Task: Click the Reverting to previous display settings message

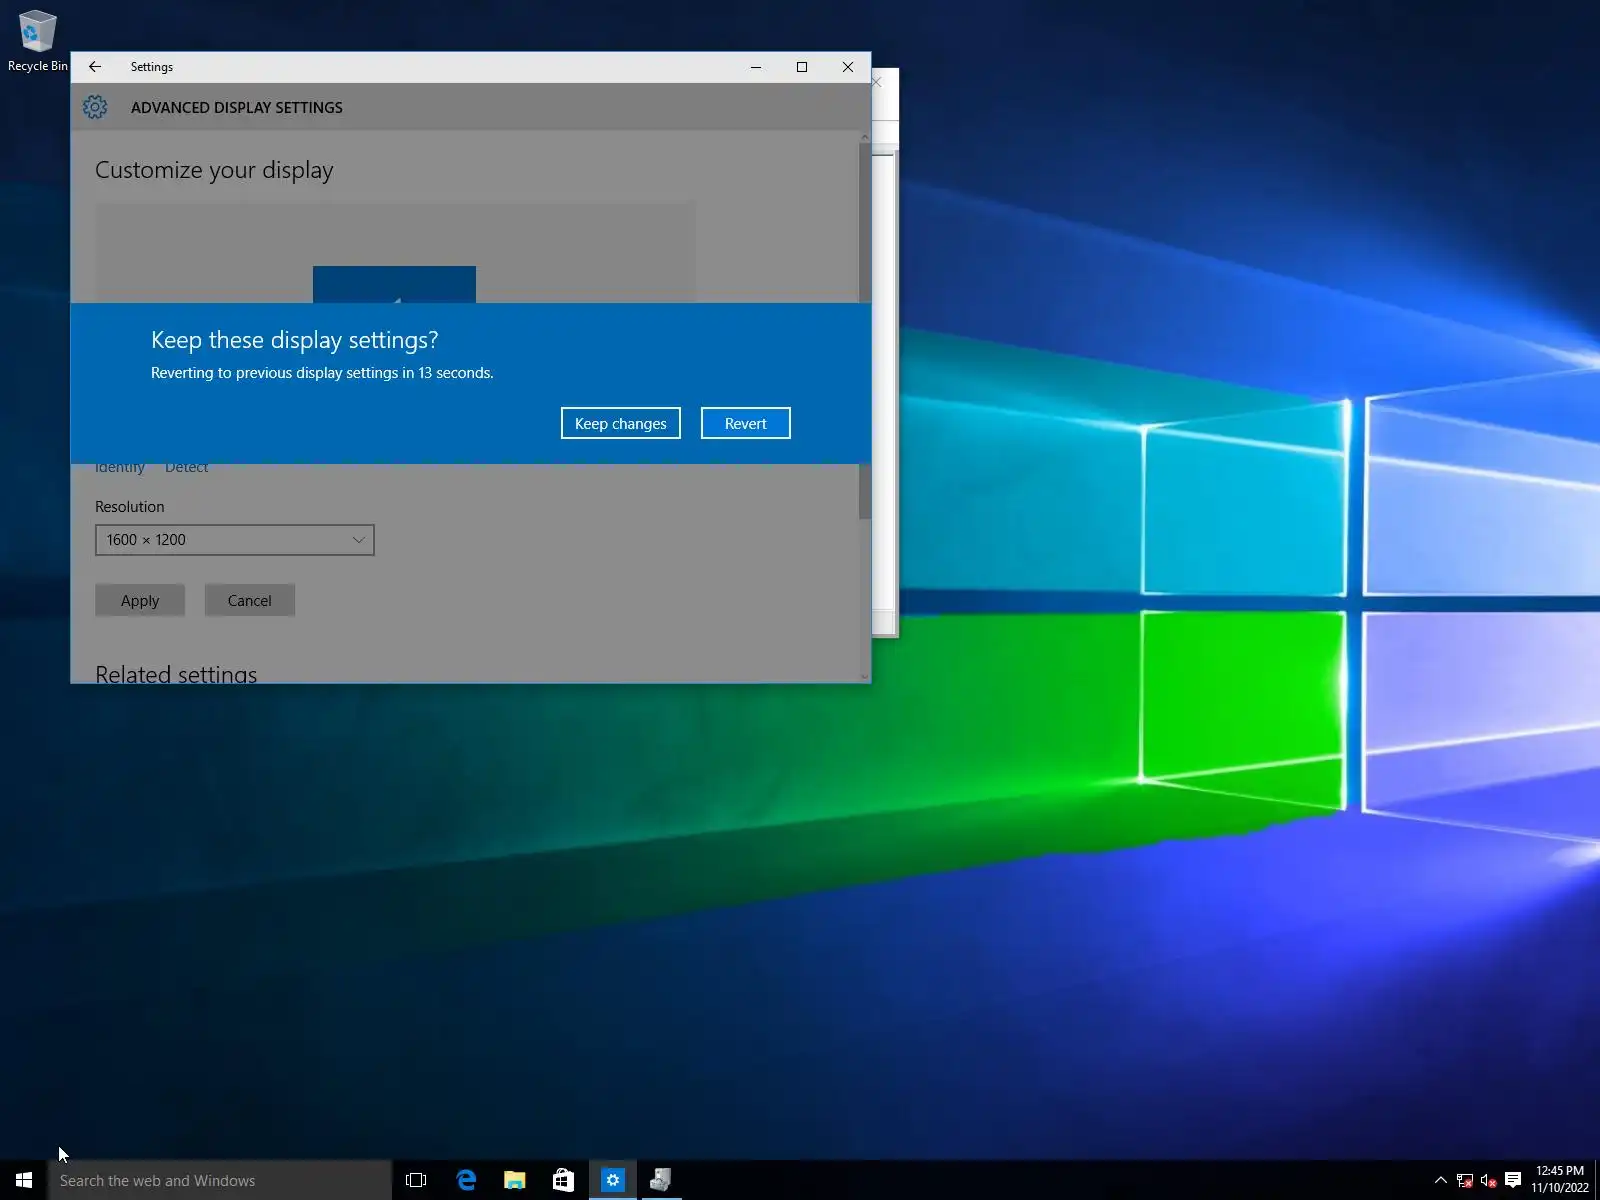Action: (x=322, y=373)
